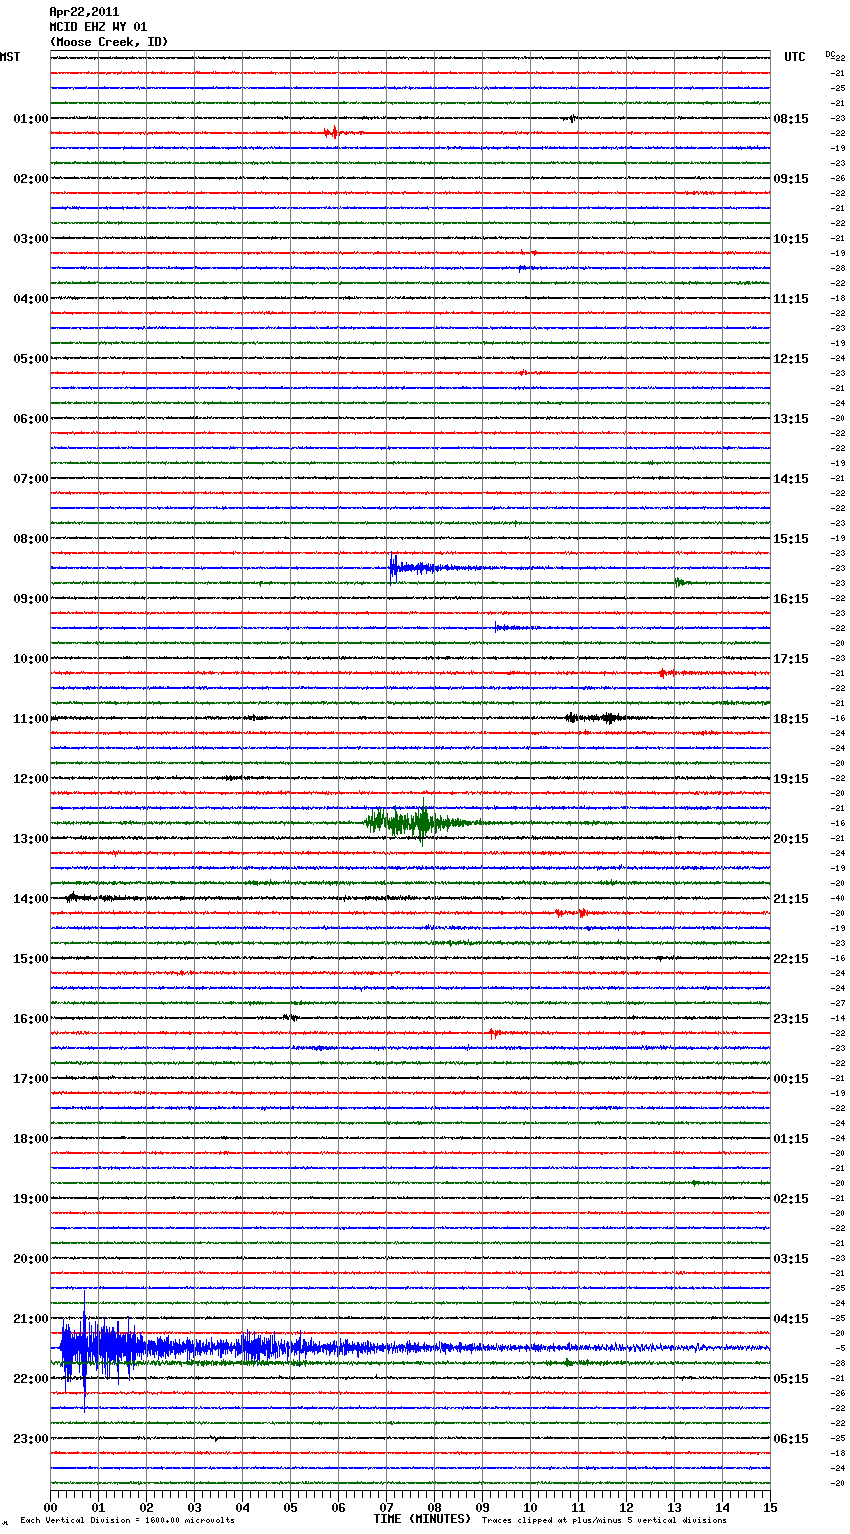Click the '02:15' UTC time label

[x=791, y=1199]
